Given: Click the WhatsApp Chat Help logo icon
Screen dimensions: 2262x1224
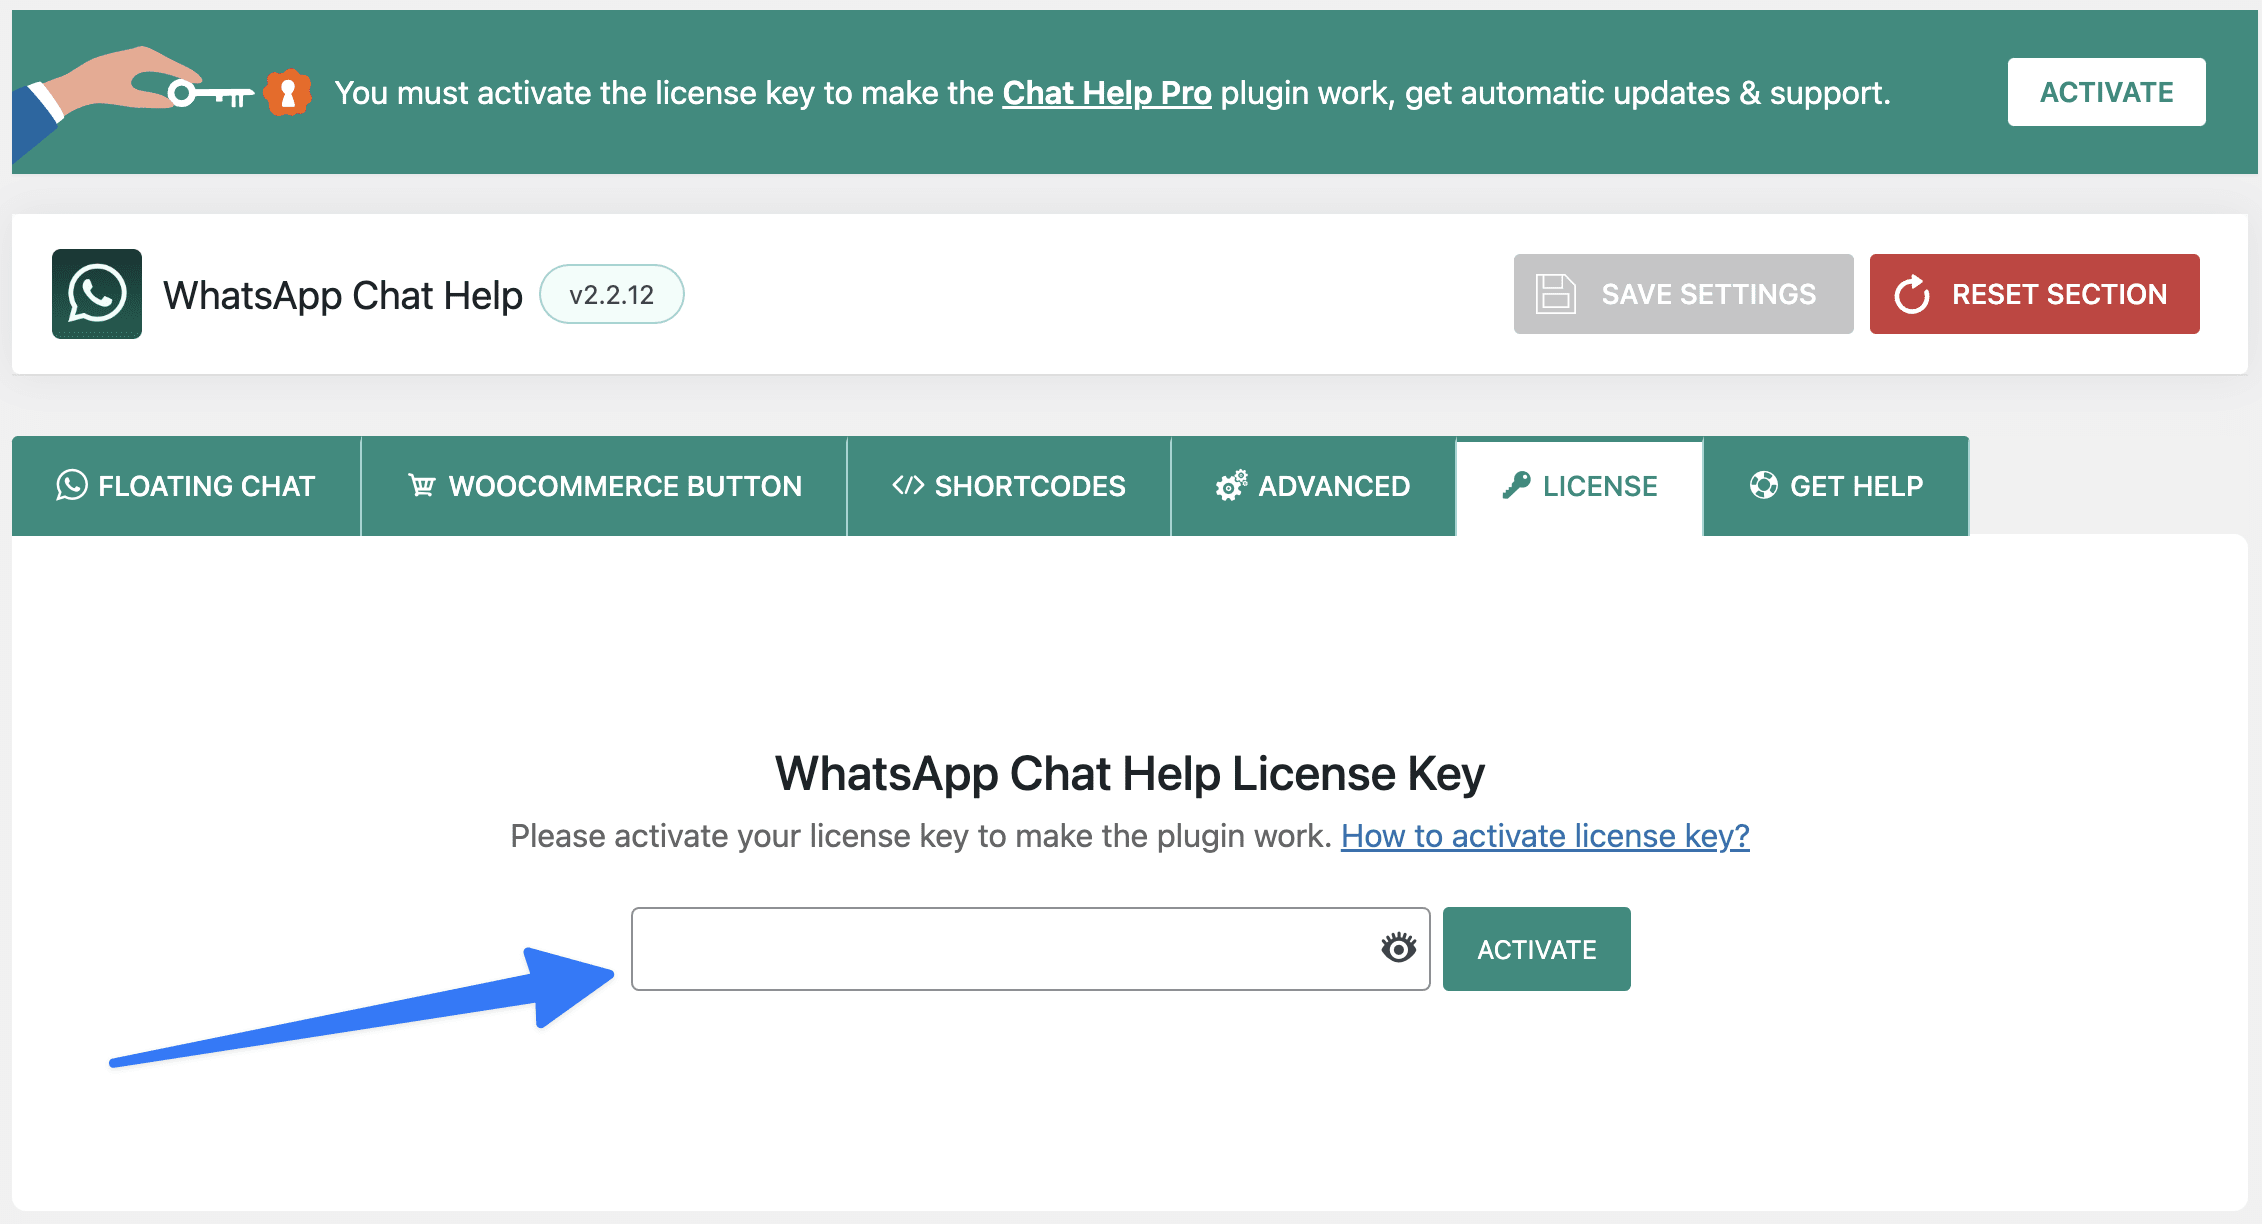Looking at the screenshot, I should (x=97, y=294).
